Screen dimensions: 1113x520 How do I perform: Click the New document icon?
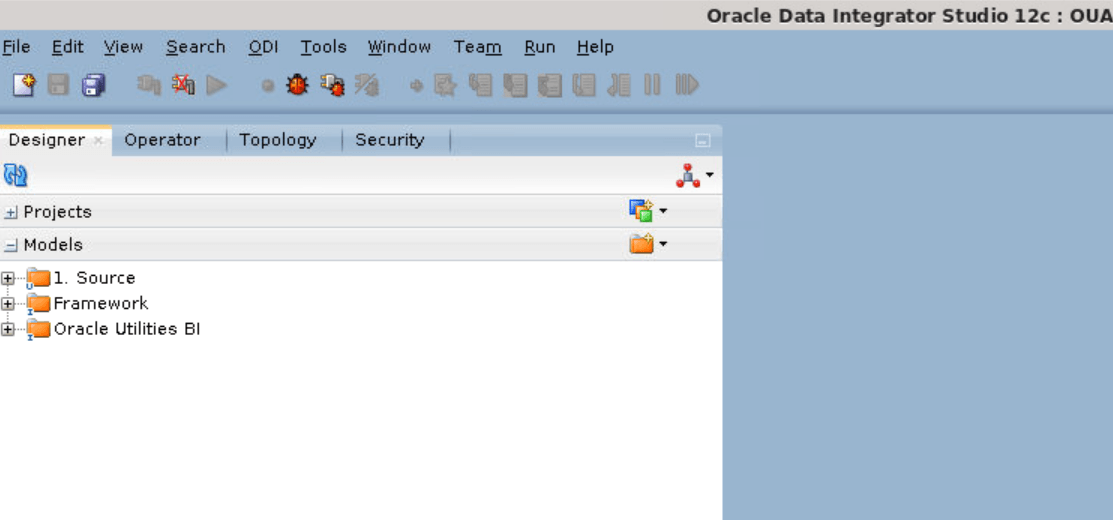click(x=23, y=86)
